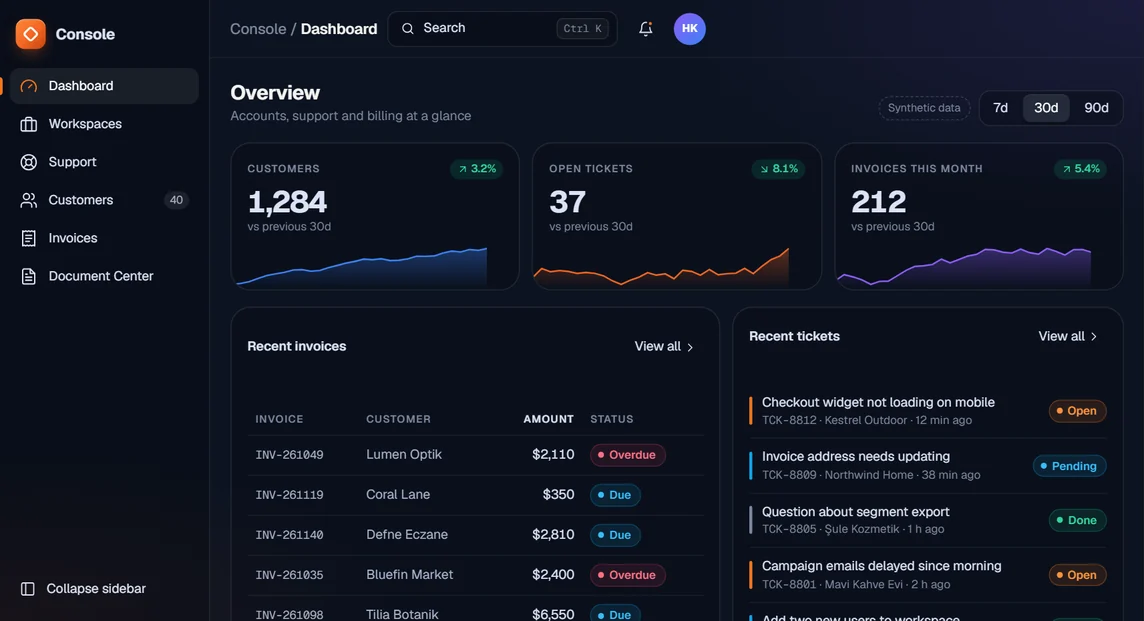Click the Customers people icon
This screenshot has height=621, width=1144.
coord(28,200)
